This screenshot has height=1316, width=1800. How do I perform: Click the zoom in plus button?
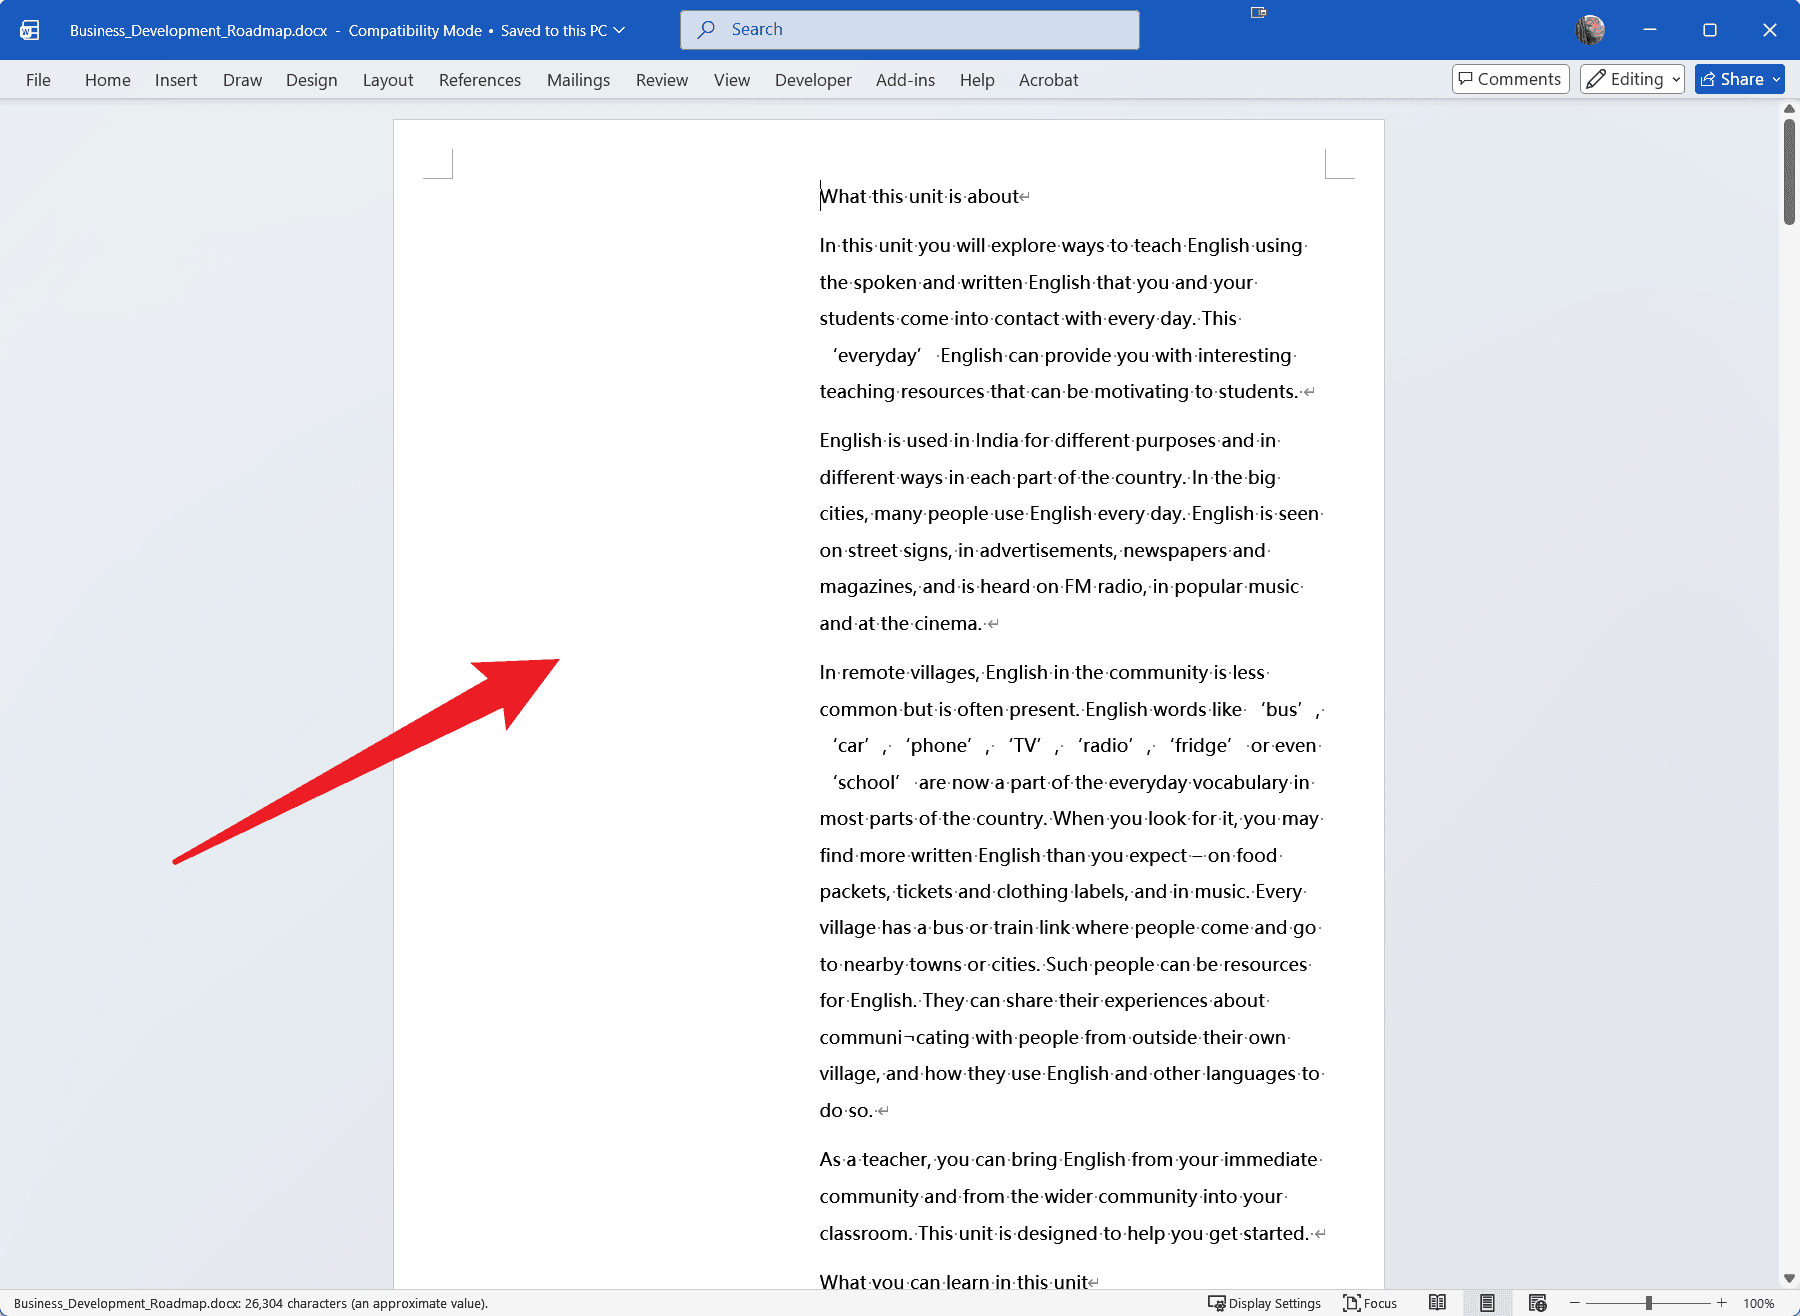(1721, 1303)
